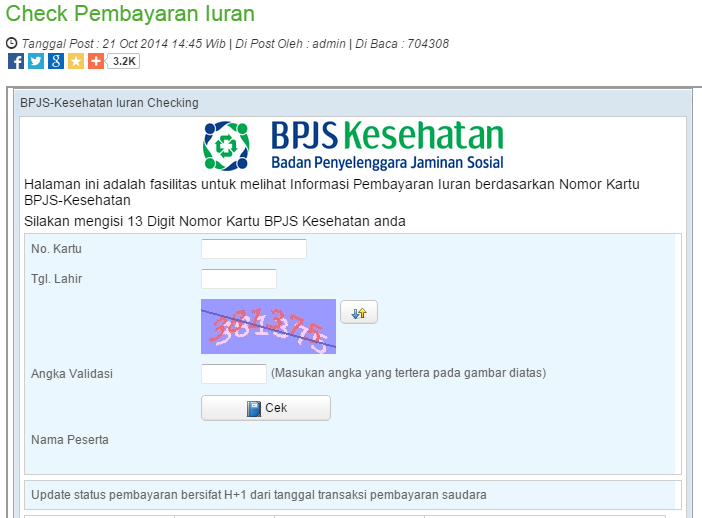702x518 pixels.
Task: Click the Nama Peserta label
Action: 70,440
